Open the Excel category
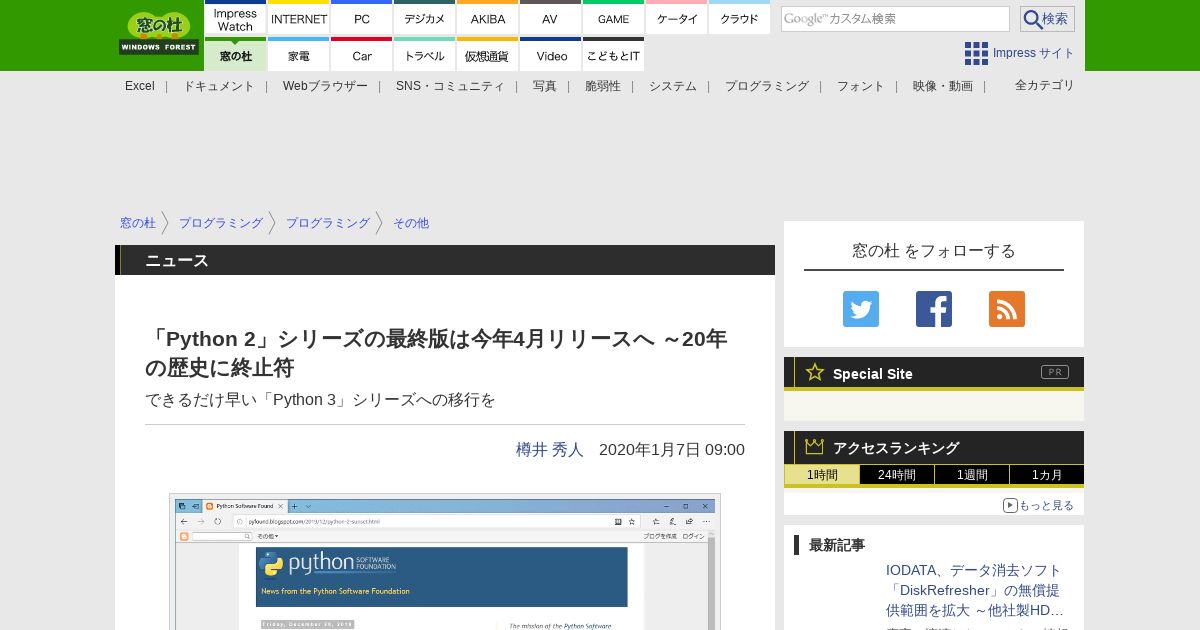Screen dimensions: 1200x630 pyautogui.click(x=140, y=86)
